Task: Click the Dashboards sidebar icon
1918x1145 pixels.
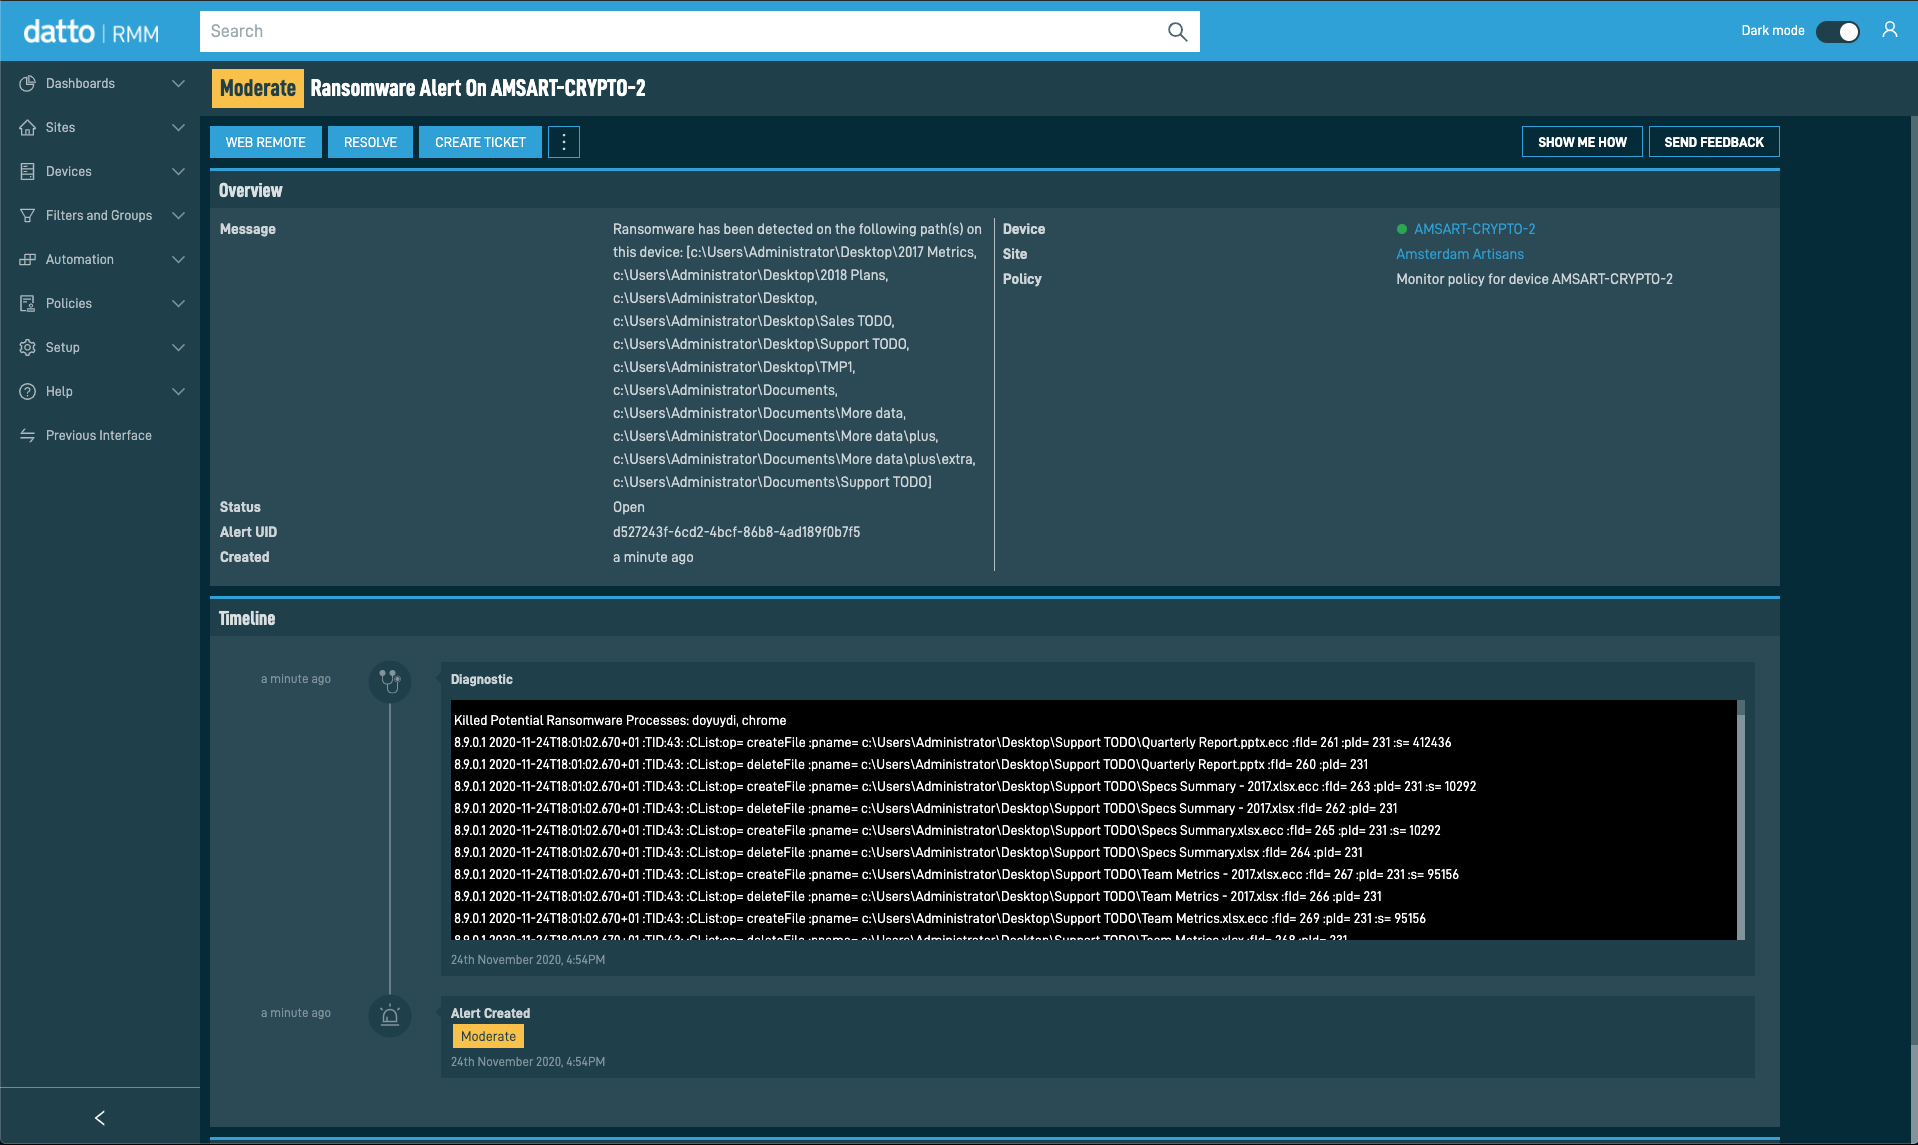Action: pos(28,83)
